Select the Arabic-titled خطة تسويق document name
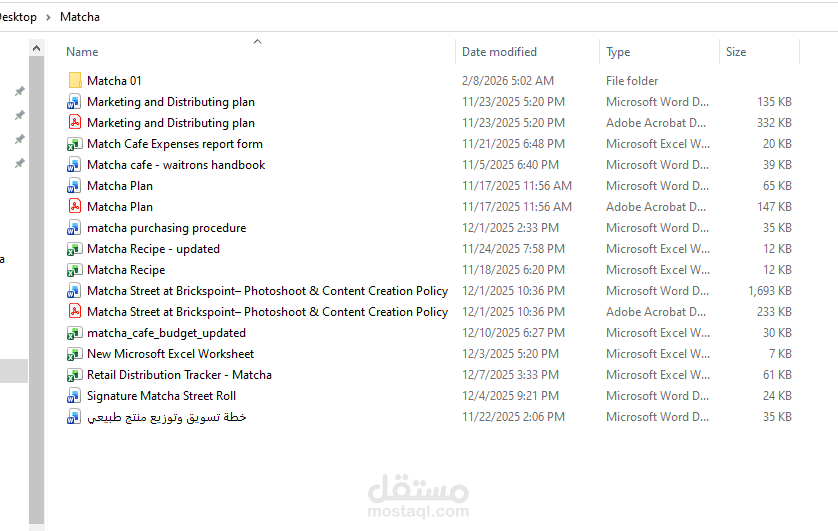 coord(167,417)
